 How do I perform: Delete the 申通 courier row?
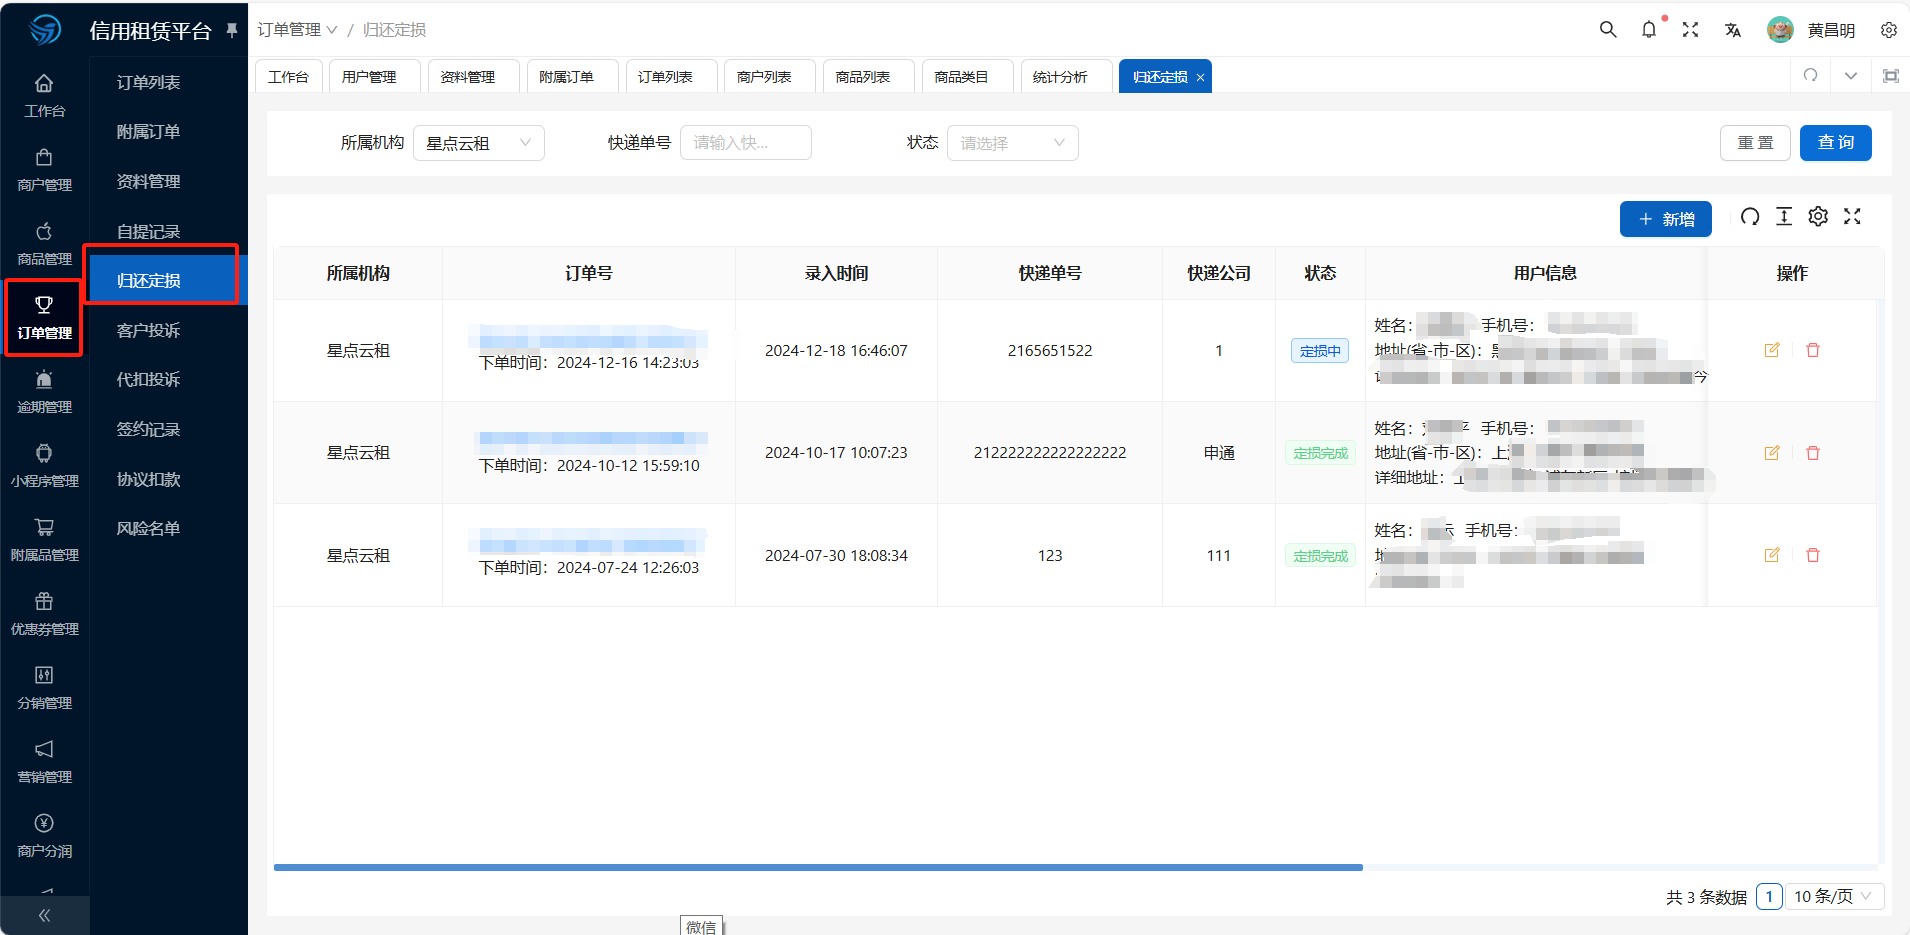(x=1813, y=453)
